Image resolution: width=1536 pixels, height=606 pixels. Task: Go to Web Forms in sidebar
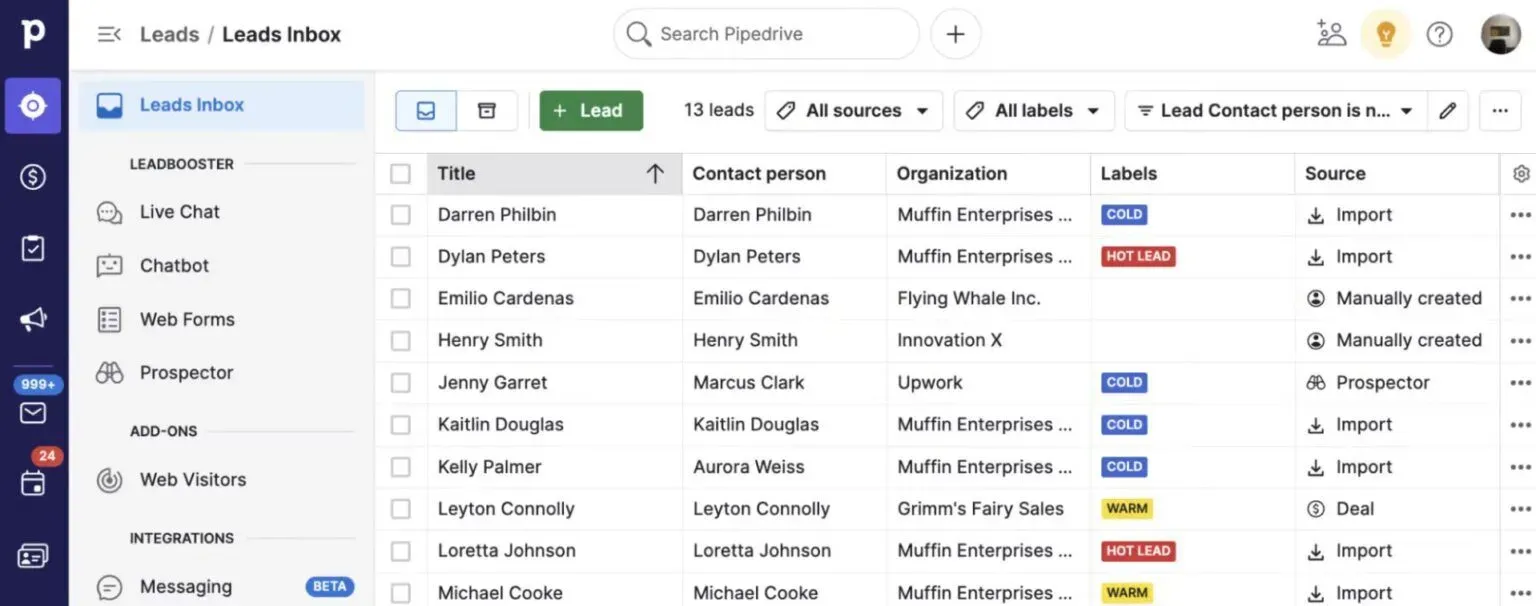pos(187,320)
